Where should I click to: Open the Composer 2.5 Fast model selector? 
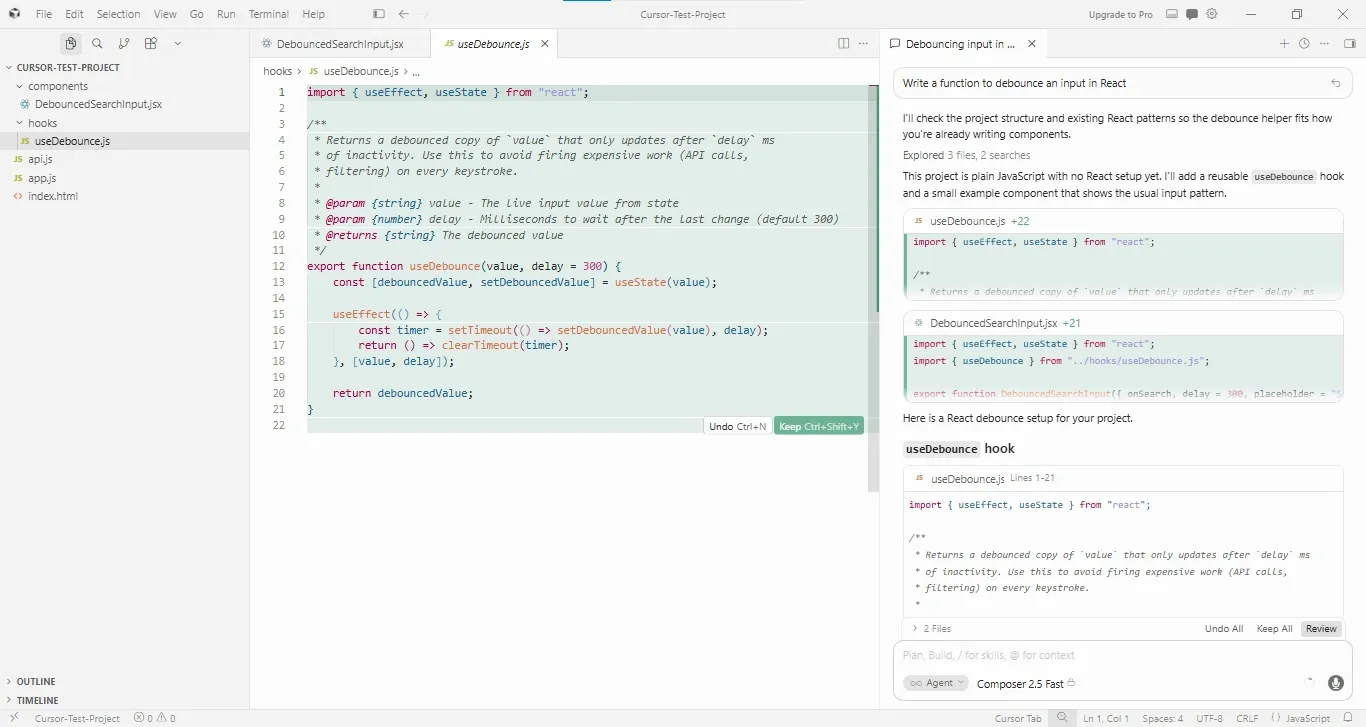tap(1025, 684)
